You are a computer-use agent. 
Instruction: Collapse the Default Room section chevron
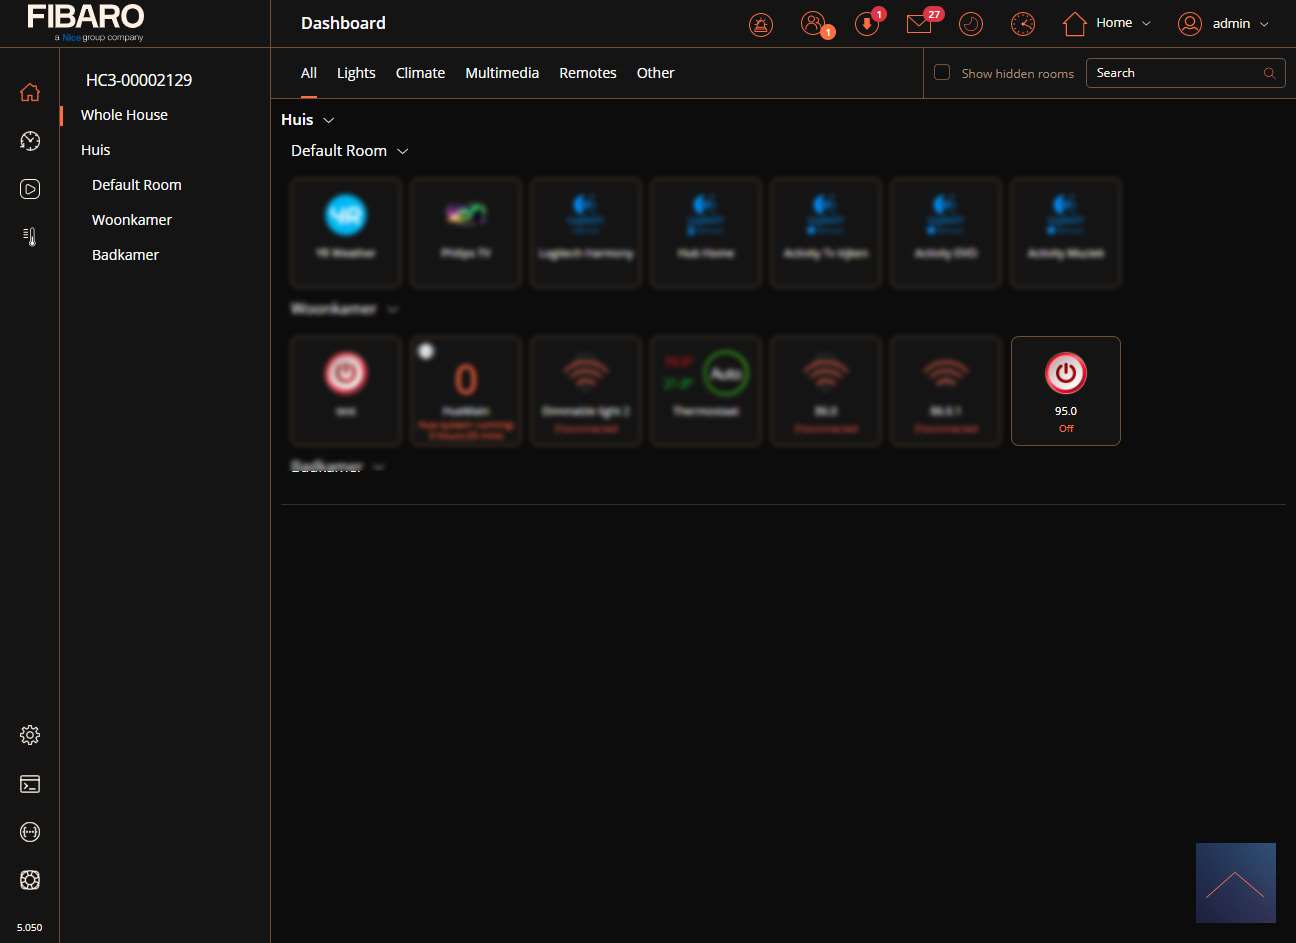point(403,151)
